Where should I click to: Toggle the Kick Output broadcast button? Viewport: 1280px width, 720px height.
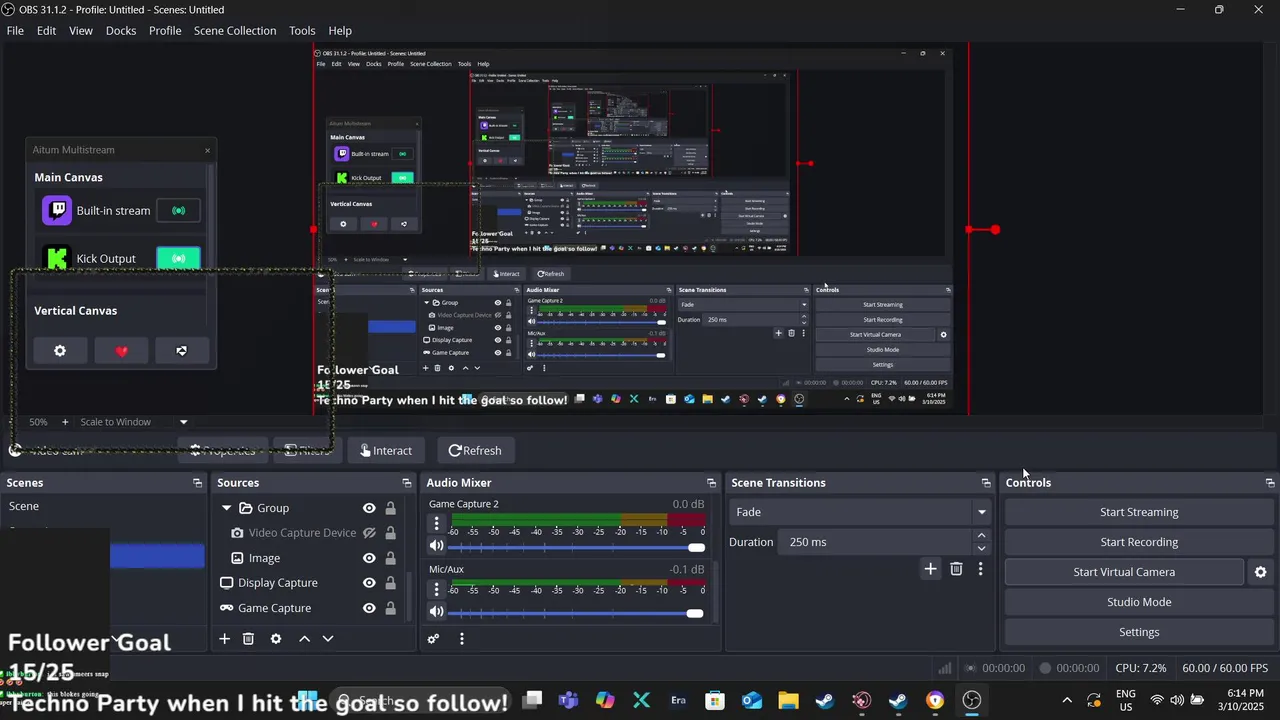pyautogui.click(x=179, y=258)
